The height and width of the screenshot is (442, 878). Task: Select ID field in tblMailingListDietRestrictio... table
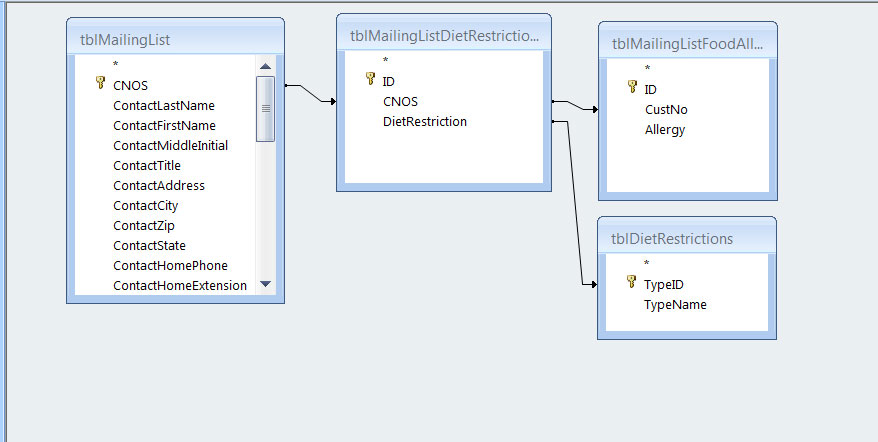point(388,81)
